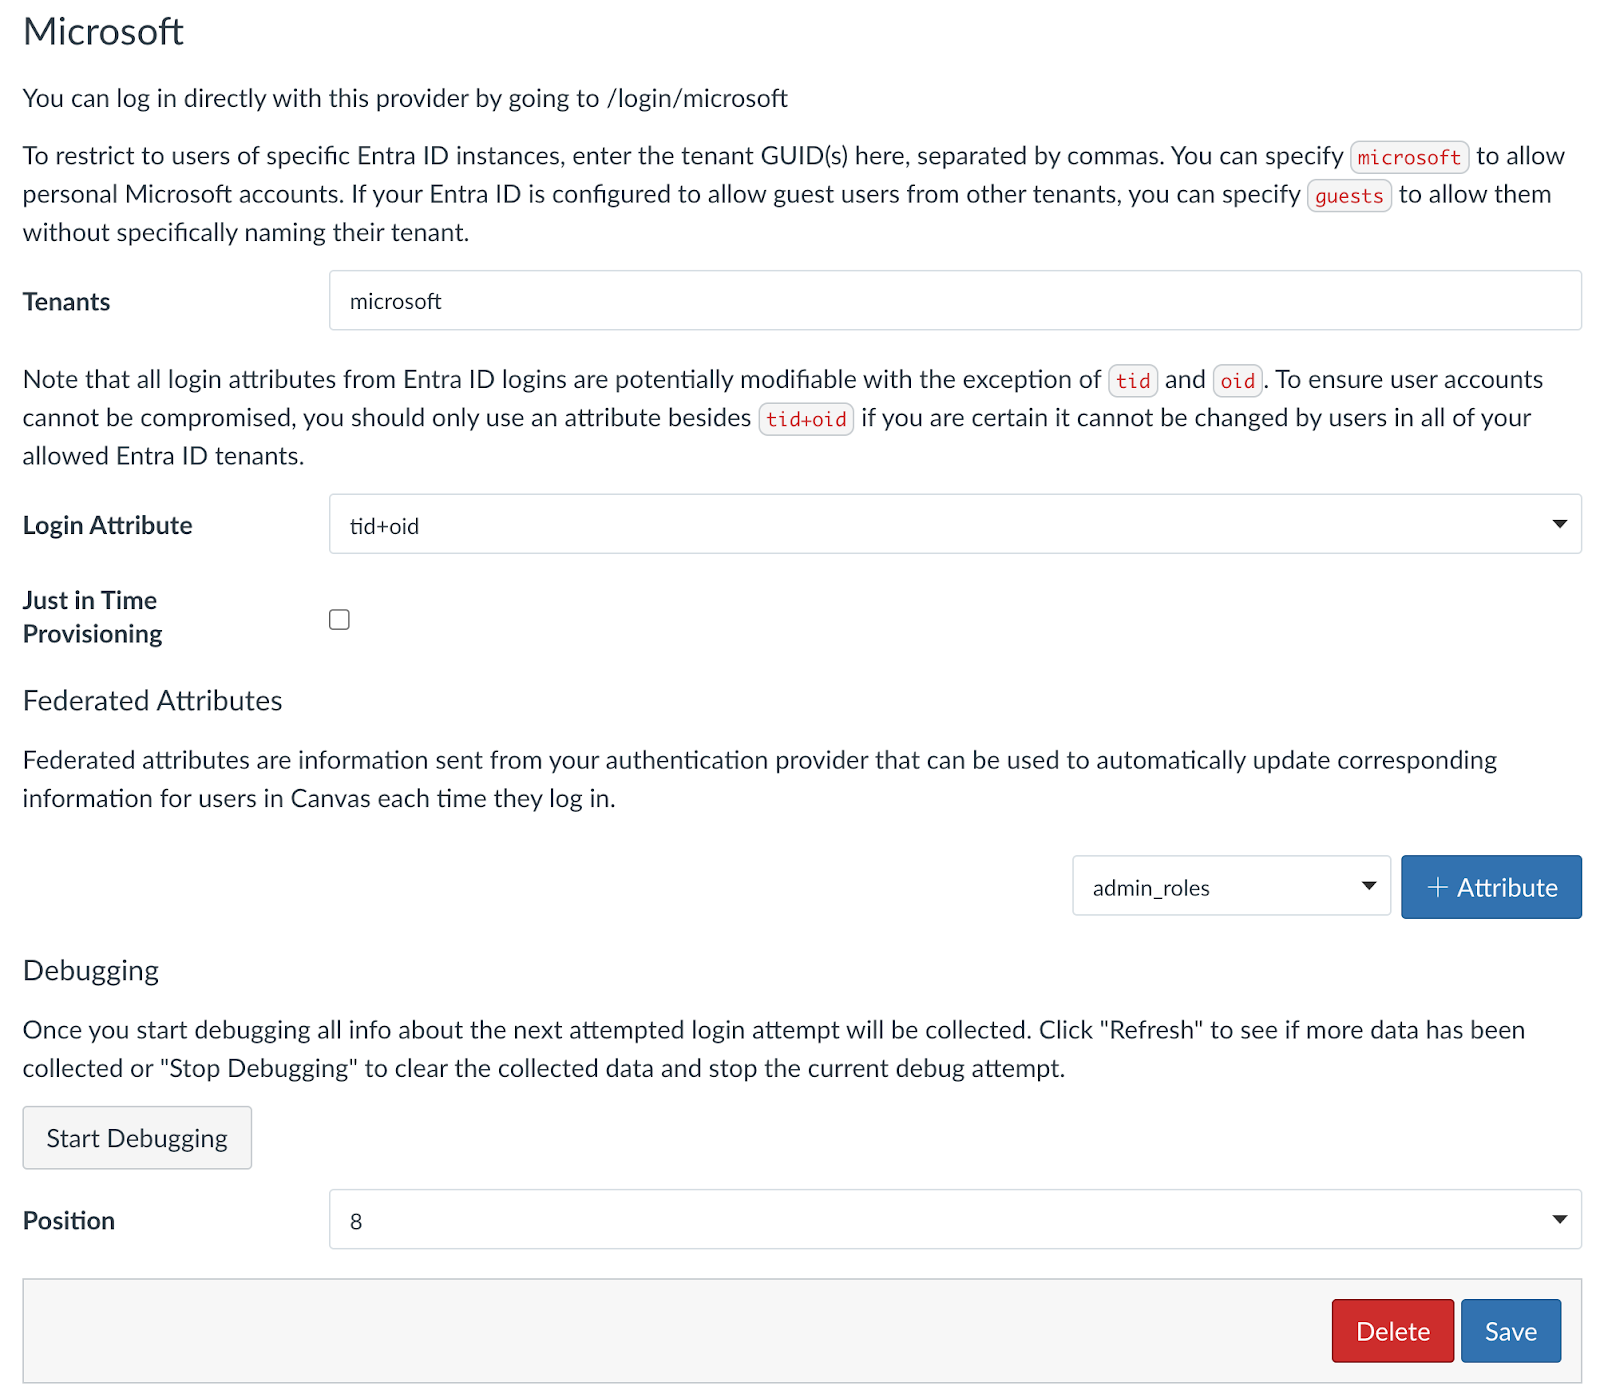This screenshot has width=1600, height=1386.
Task: Click the Position dropdown arrow icon
Action: [x=1560, y=1220]
